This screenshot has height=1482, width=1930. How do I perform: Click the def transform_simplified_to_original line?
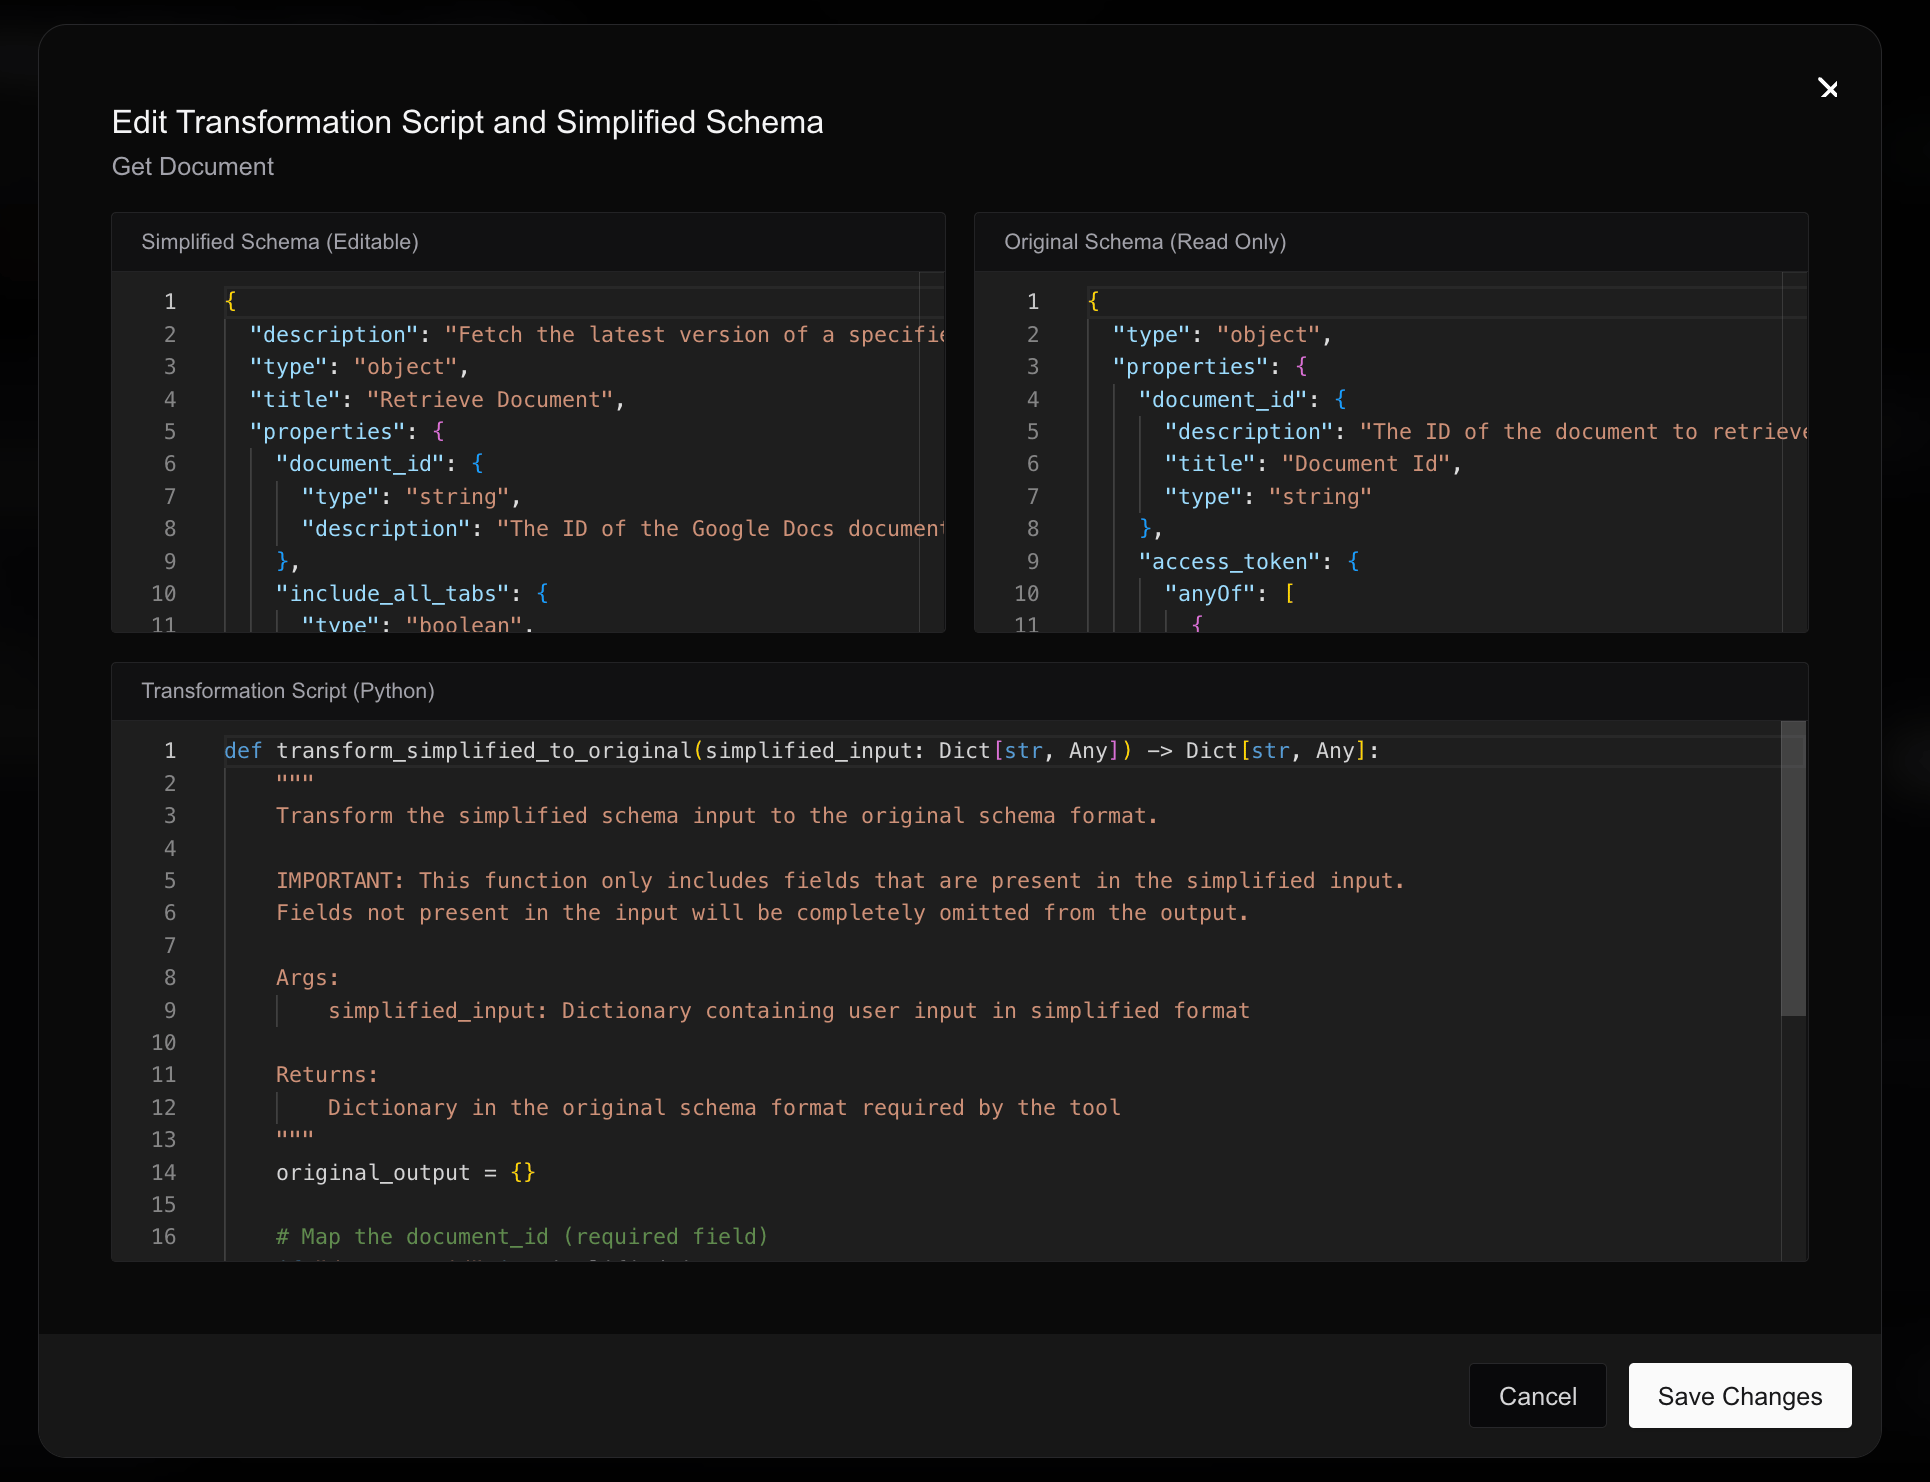click(802, 751)
